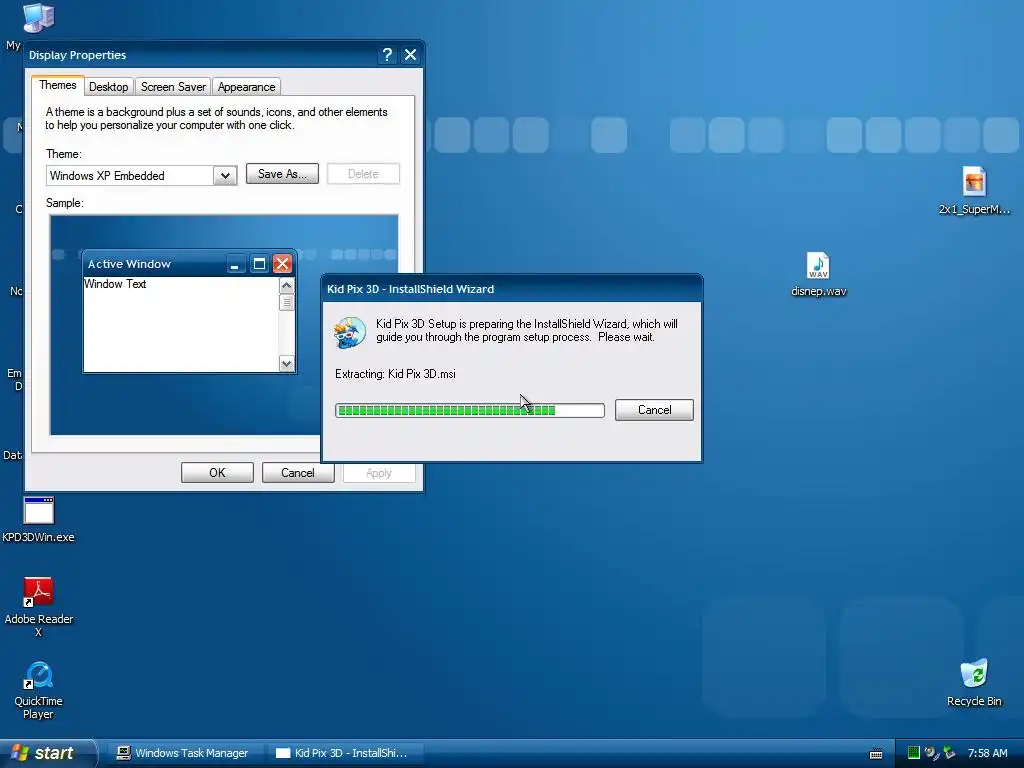Click the Kid Pix 3D - InstallShield Wizard title bar
The width and height of the screenshot is (1024, 768).
(511, 289)
